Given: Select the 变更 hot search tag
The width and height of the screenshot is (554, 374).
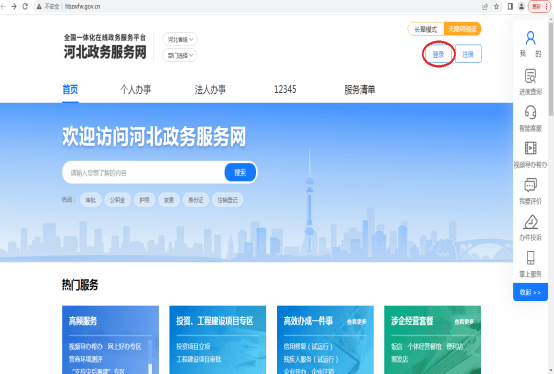Looking at the screenshot, I should point(169,200).
